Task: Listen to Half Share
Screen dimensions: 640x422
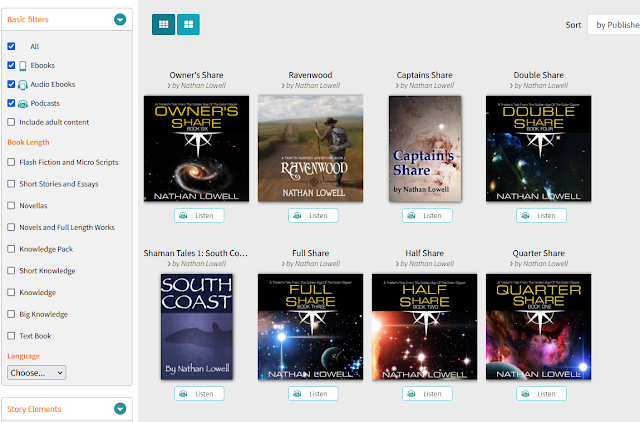Action: [x=427, y=393]
